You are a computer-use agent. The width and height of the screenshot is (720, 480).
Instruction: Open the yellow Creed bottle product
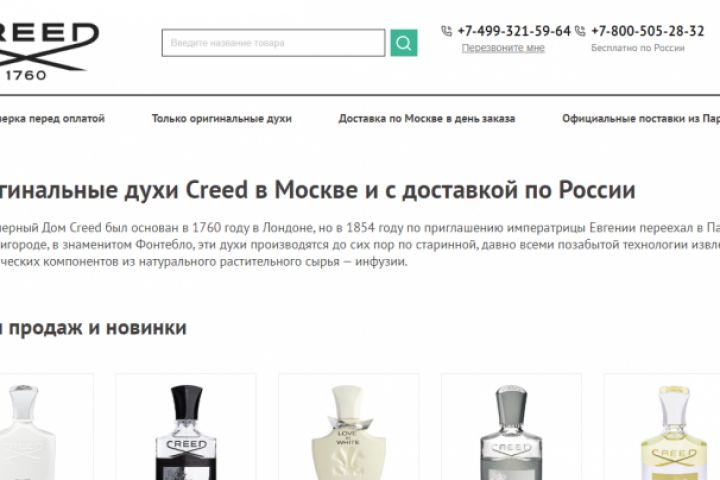pyautogui.click(x=662, y=427)
